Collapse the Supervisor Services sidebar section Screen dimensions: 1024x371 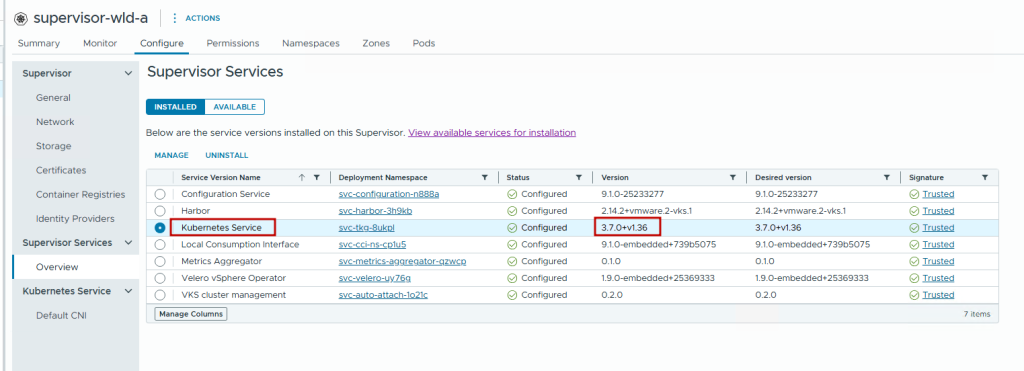(x=128, y=243)
